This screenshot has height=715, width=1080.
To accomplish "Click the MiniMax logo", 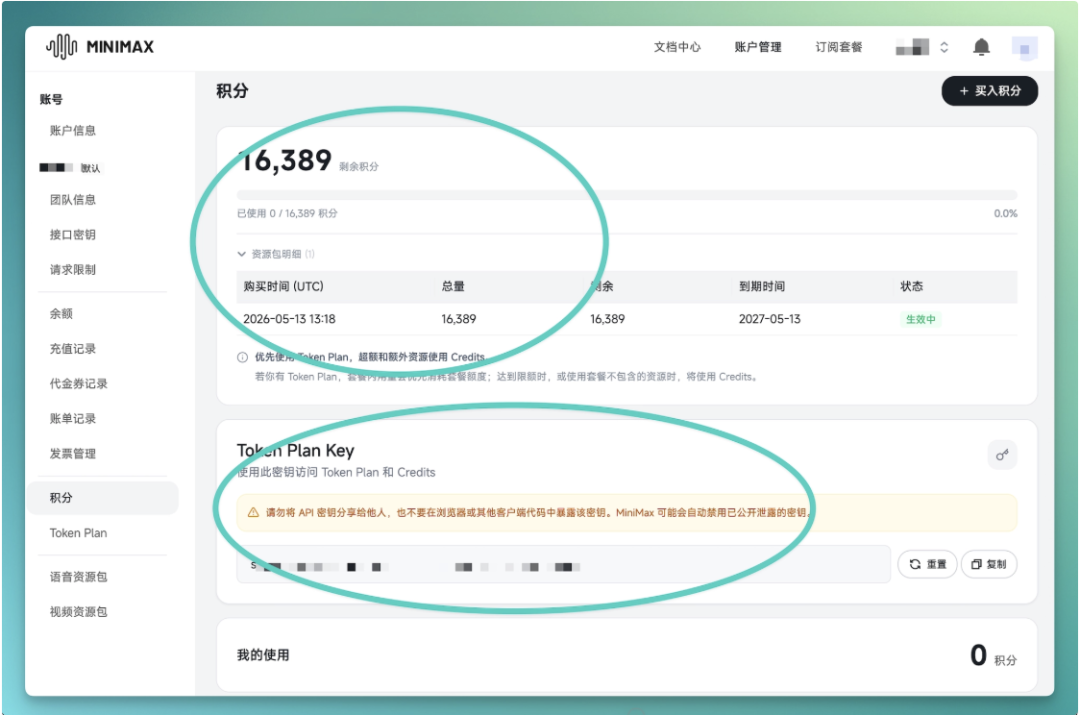I will tap(100, 47).
